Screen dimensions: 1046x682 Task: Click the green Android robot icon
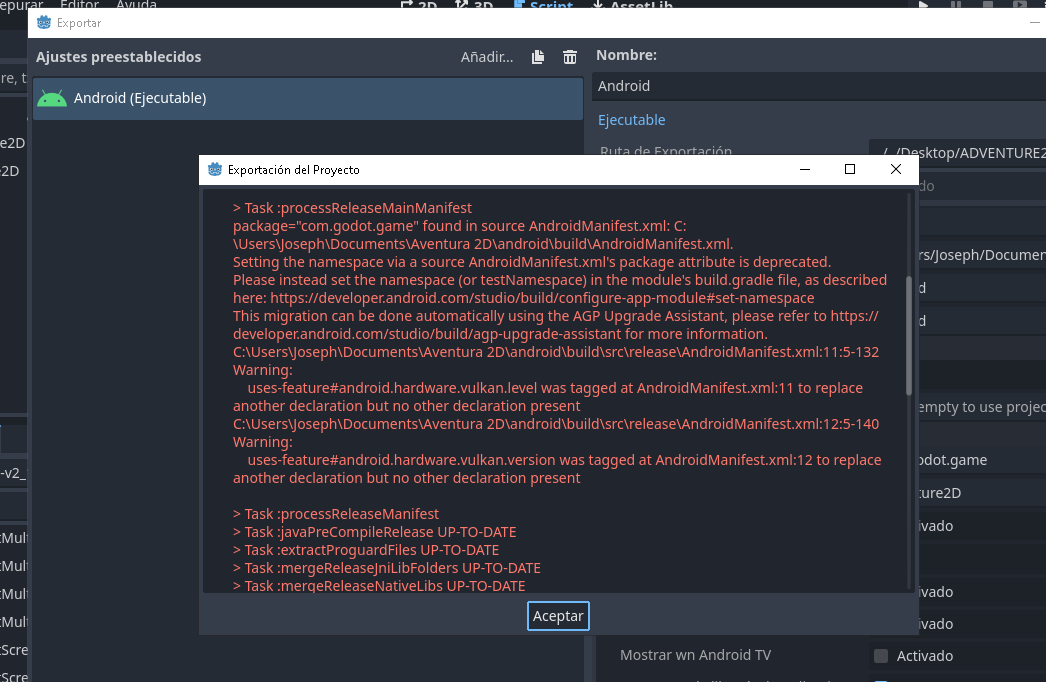(x=52, y=98)
